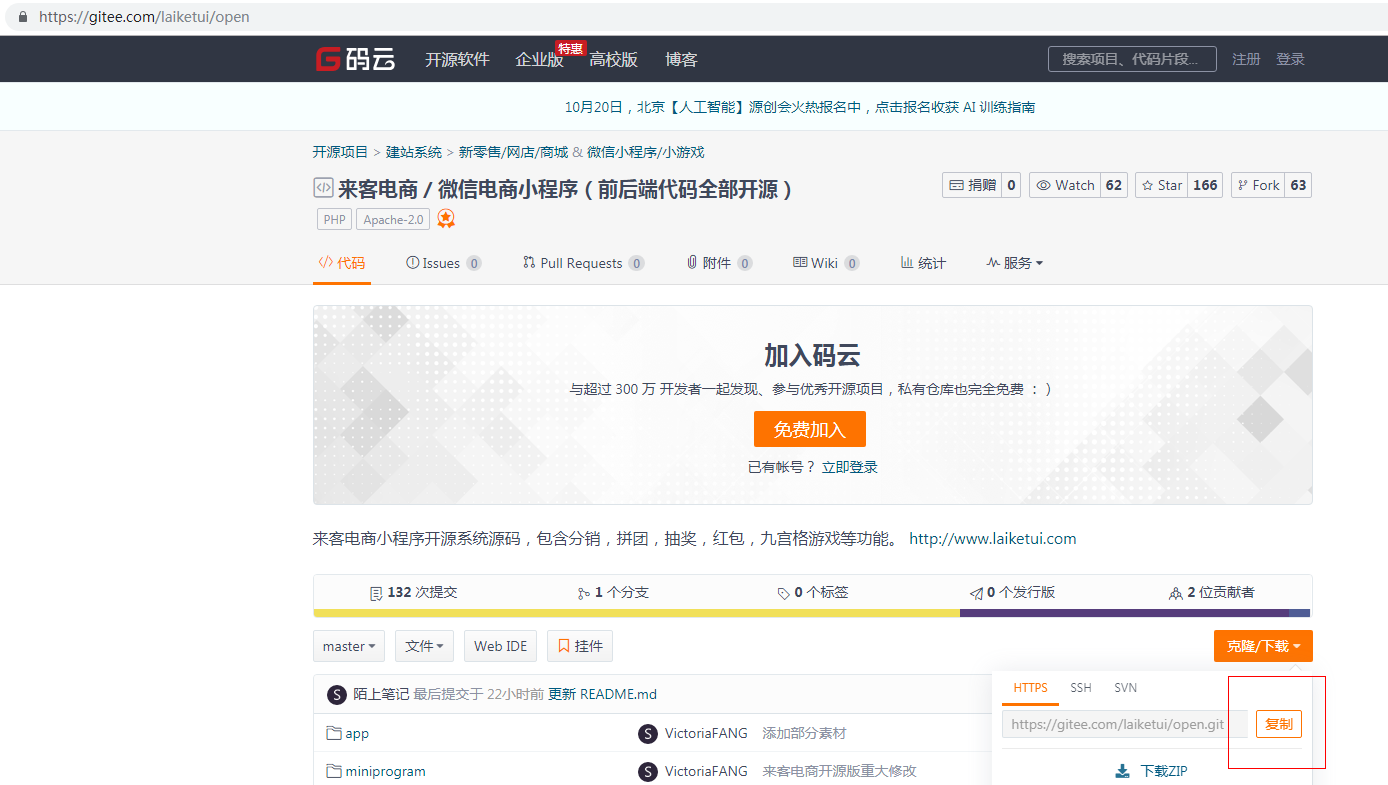1388x785 pixels.
Task: Toggle the 克隆/下载 dropdown button
Action: [1263, 646]
